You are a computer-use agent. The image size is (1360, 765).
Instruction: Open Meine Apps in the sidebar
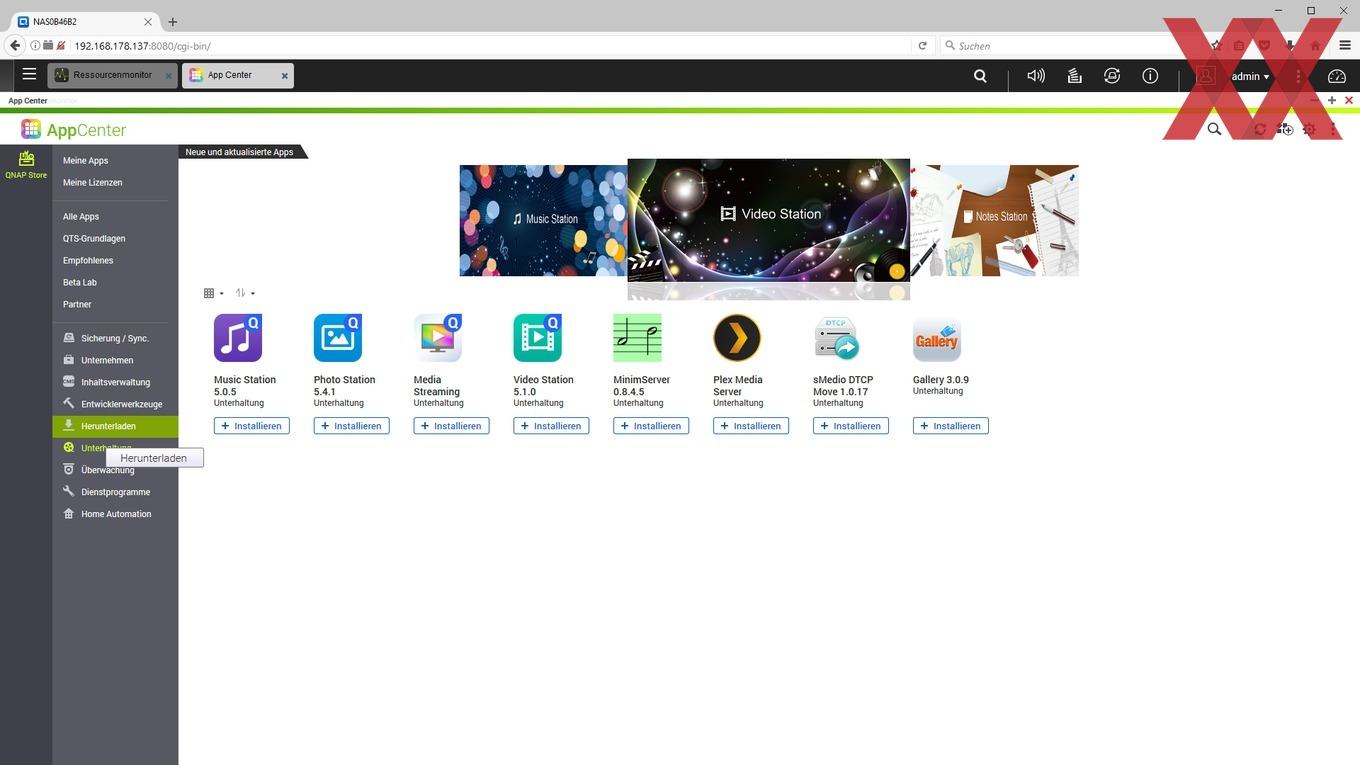pos(86,160)
